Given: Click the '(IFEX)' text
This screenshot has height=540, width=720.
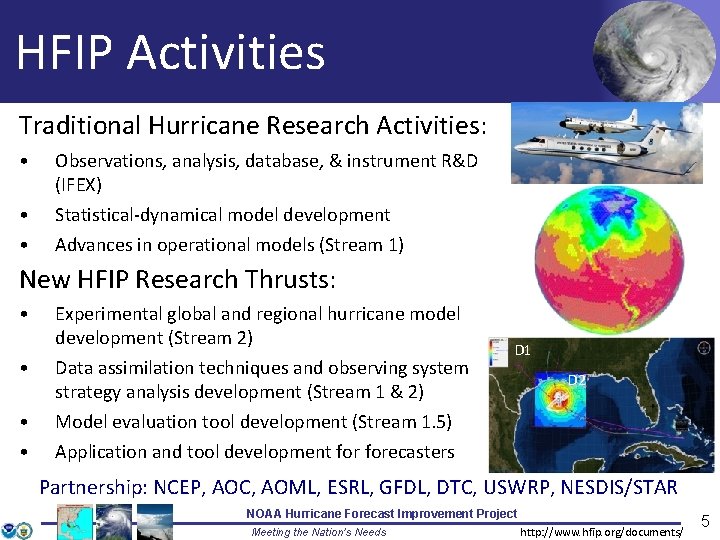Looking at the screenshot, I should pos(78,185).
